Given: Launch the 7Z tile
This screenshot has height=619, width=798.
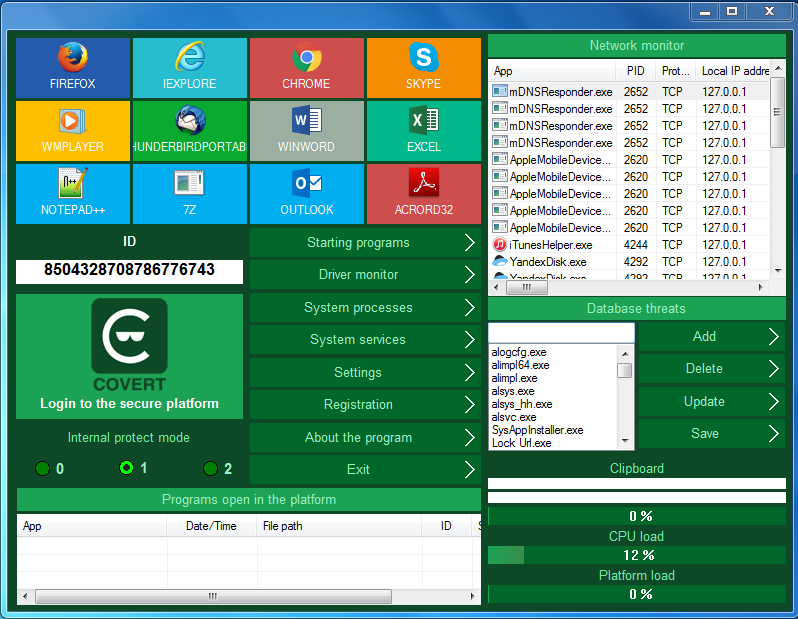Looking at the screenshot, I should 190,193.
